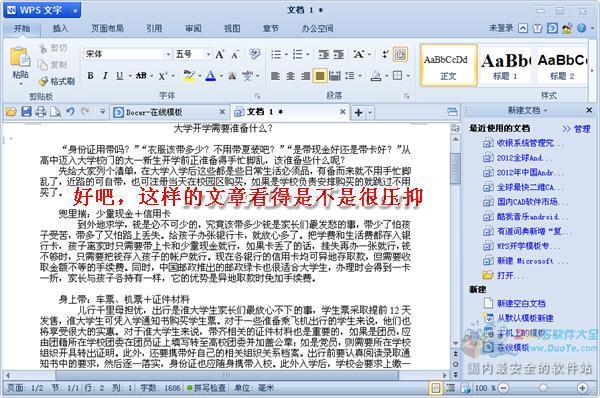
Task: Adjust the zoom slider in status bar
Action: coord(543,388)
